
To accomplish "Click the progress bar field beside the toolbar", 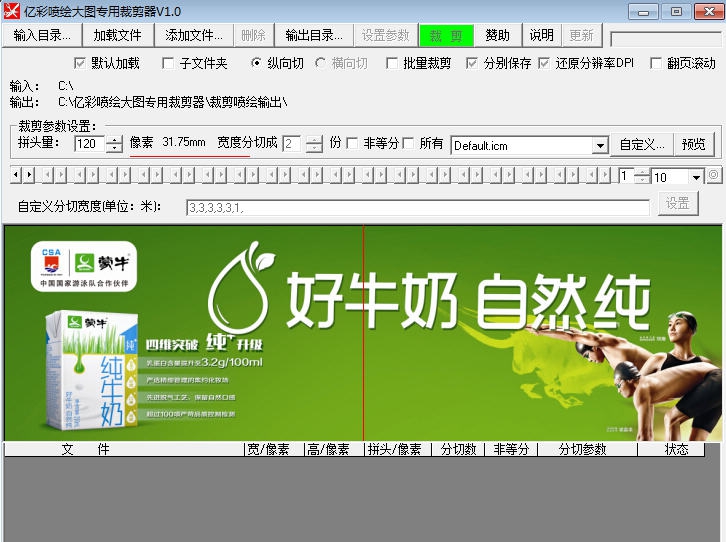I will tap(666, 39).
